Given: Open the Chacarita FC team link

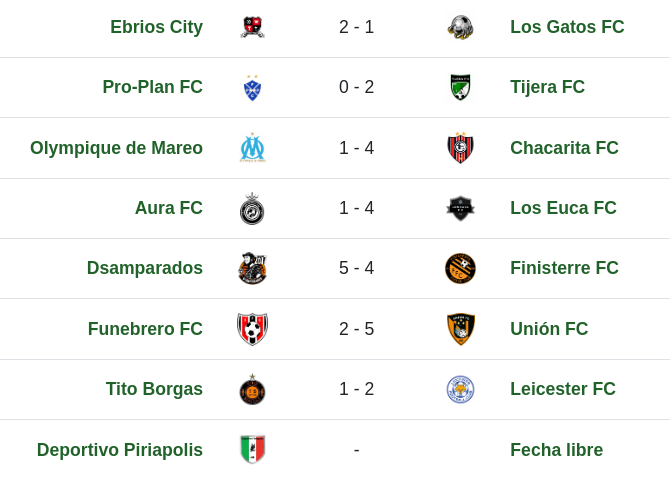Looking at the screenshot, I should [x=564, y=148].
